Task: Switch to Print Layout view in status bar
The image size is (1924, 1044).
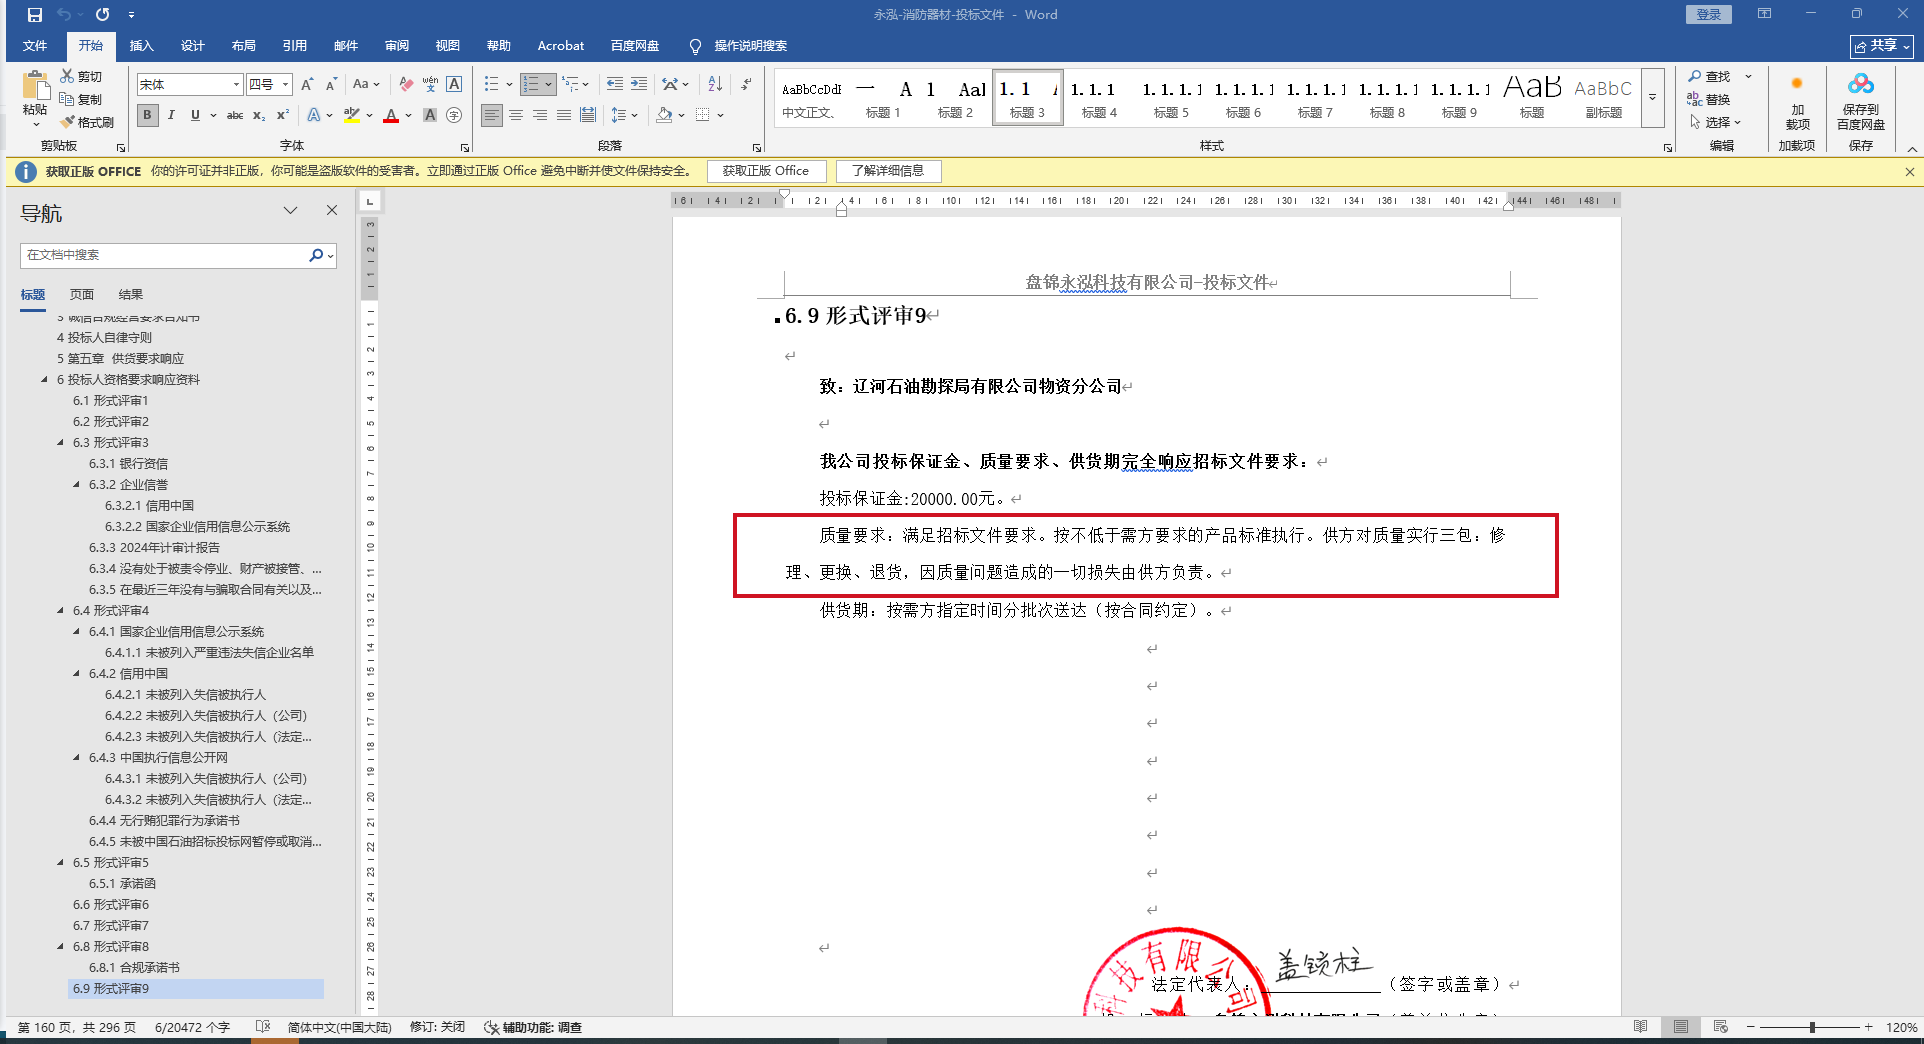Action: click(x=1681, y=1027)
